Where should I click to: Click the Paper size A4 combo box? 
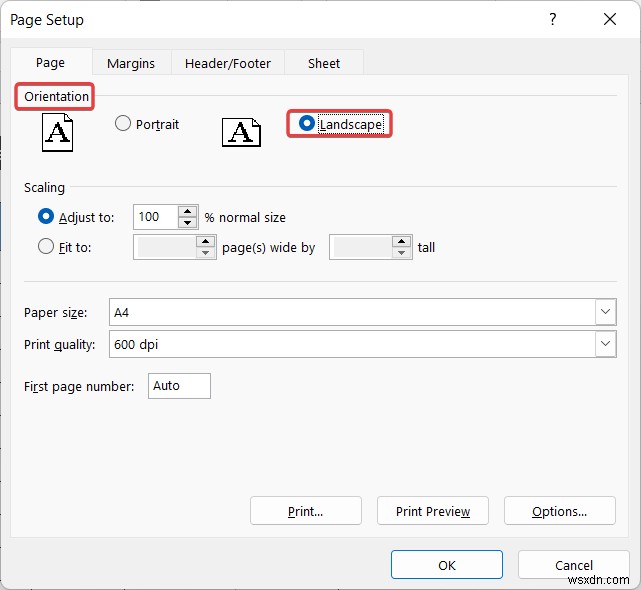pos(363,312)
